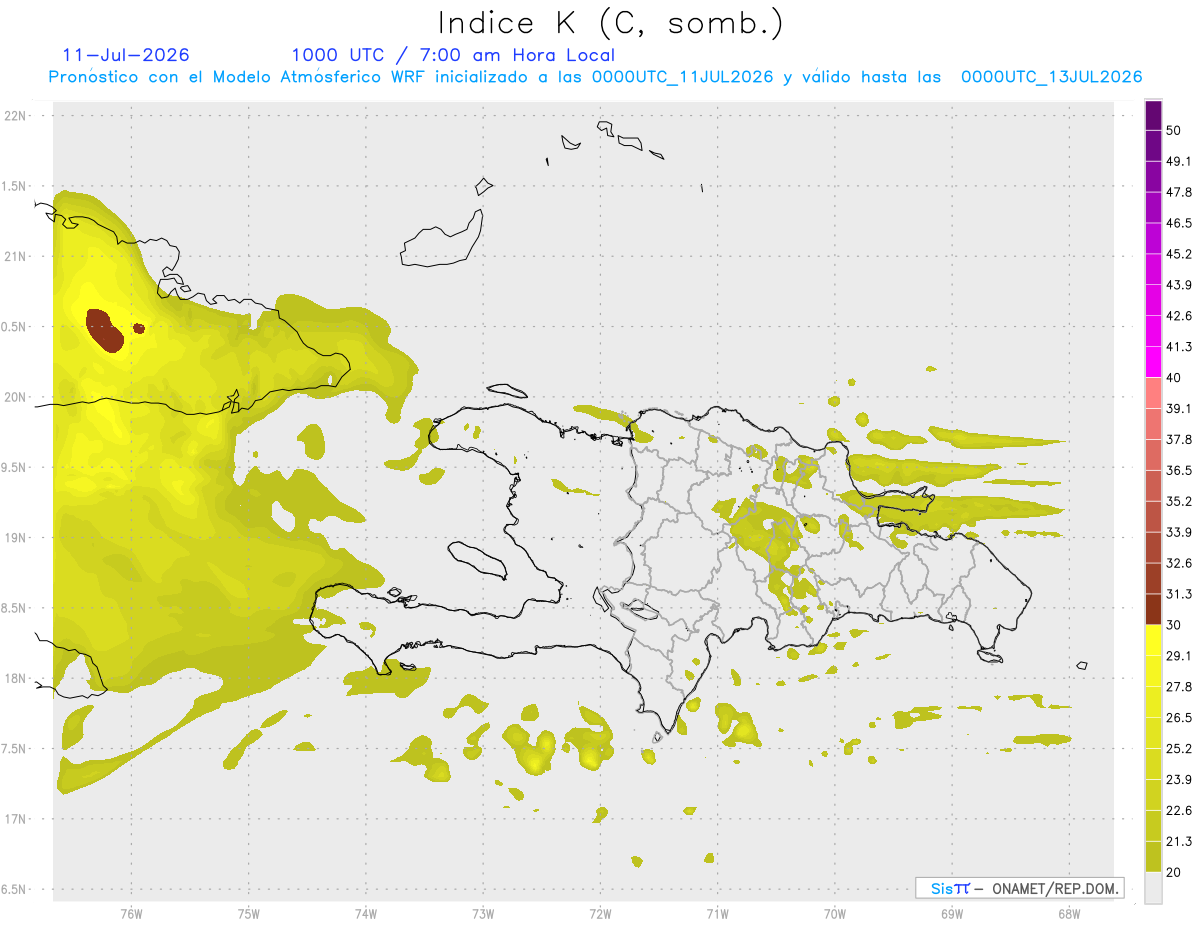Screen dimensions: 1200x927
Task: Click the 0000UTC_11JUL2026 initialization text
Action: pyautogui.click(x=682, y=77)
